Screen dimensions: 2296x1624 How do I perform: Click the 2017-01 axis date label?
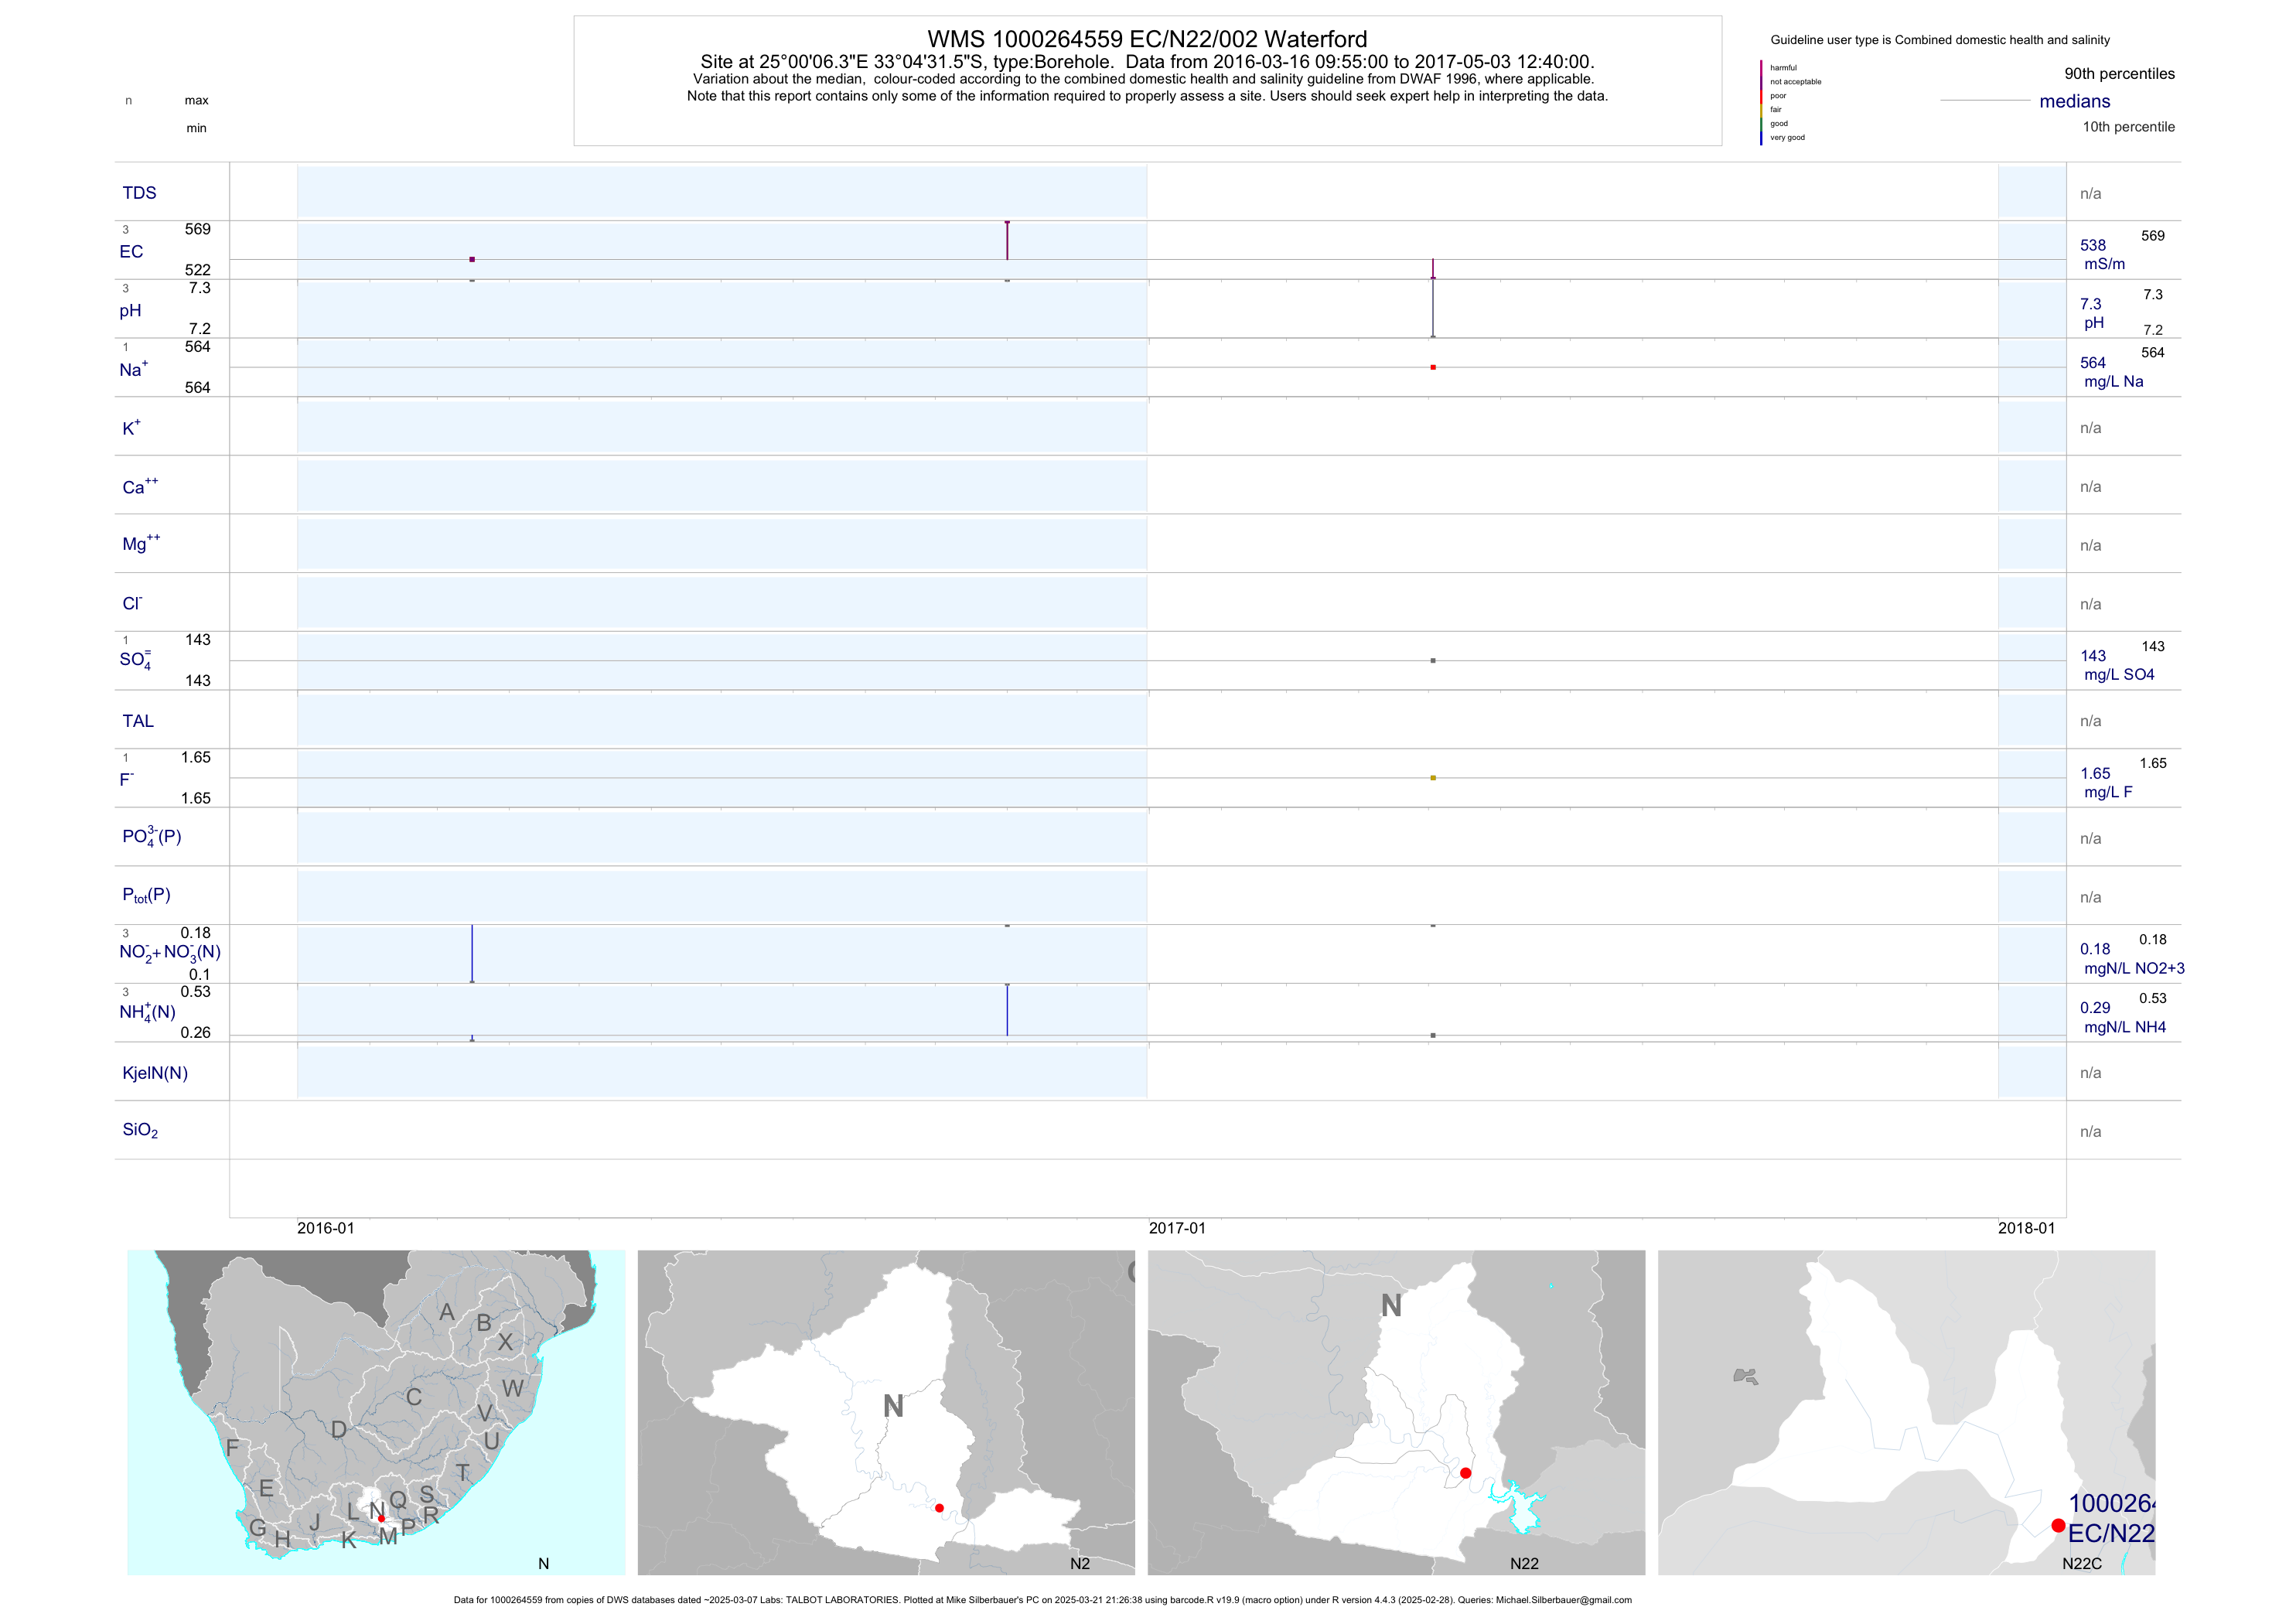1177,1228
